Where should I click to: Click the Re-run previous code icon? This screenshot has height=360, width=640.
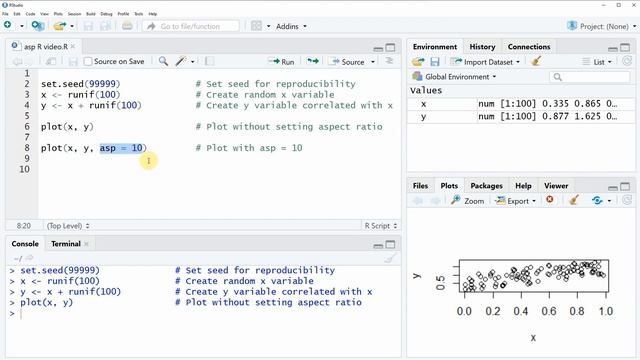313,61
